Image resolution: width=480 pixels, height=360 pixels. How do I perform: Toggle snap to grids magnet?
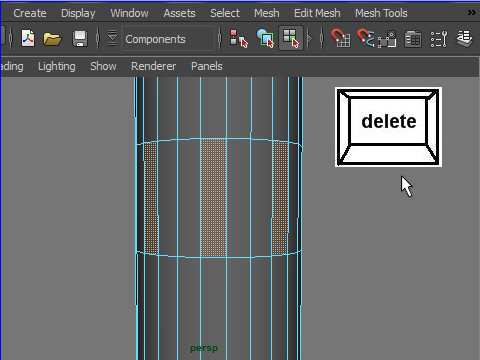340,38
